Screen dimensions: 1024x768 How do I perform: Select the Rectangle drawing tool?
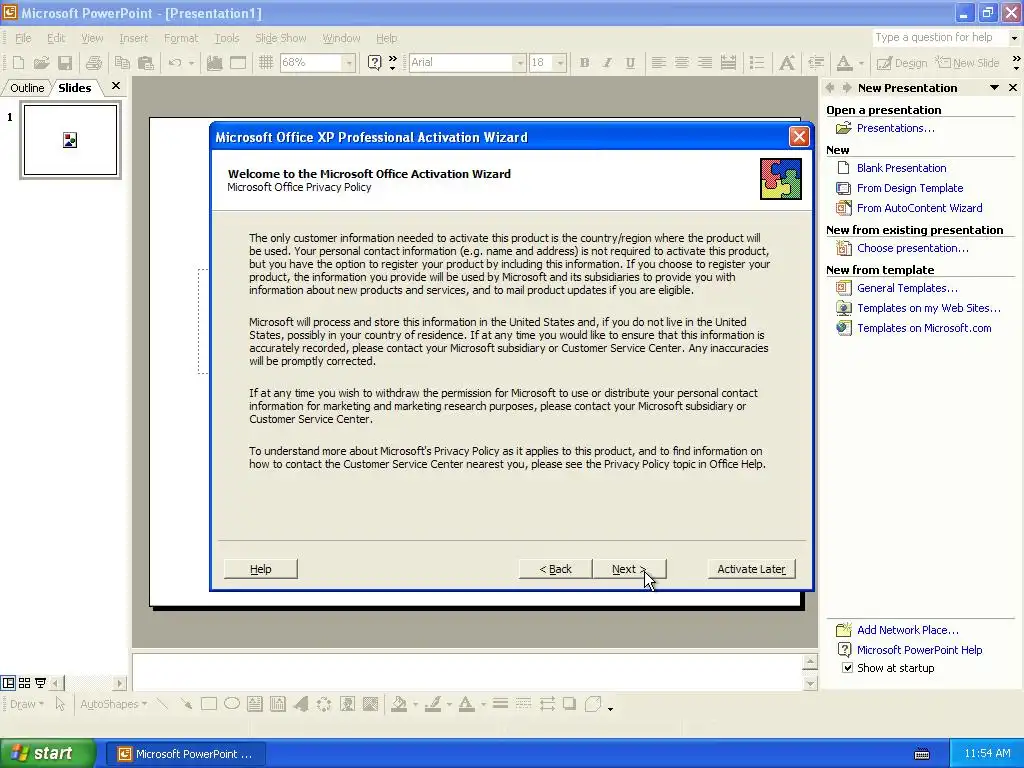(209, 704)
